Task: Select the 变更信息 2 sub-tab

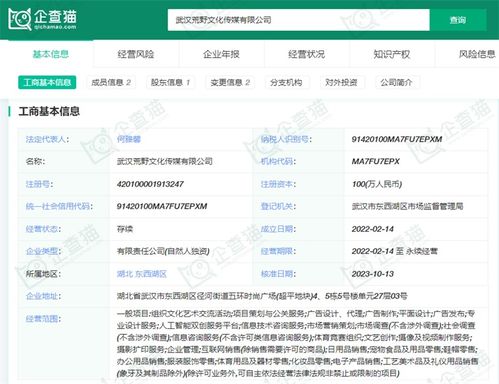Action: coord(230,82)
